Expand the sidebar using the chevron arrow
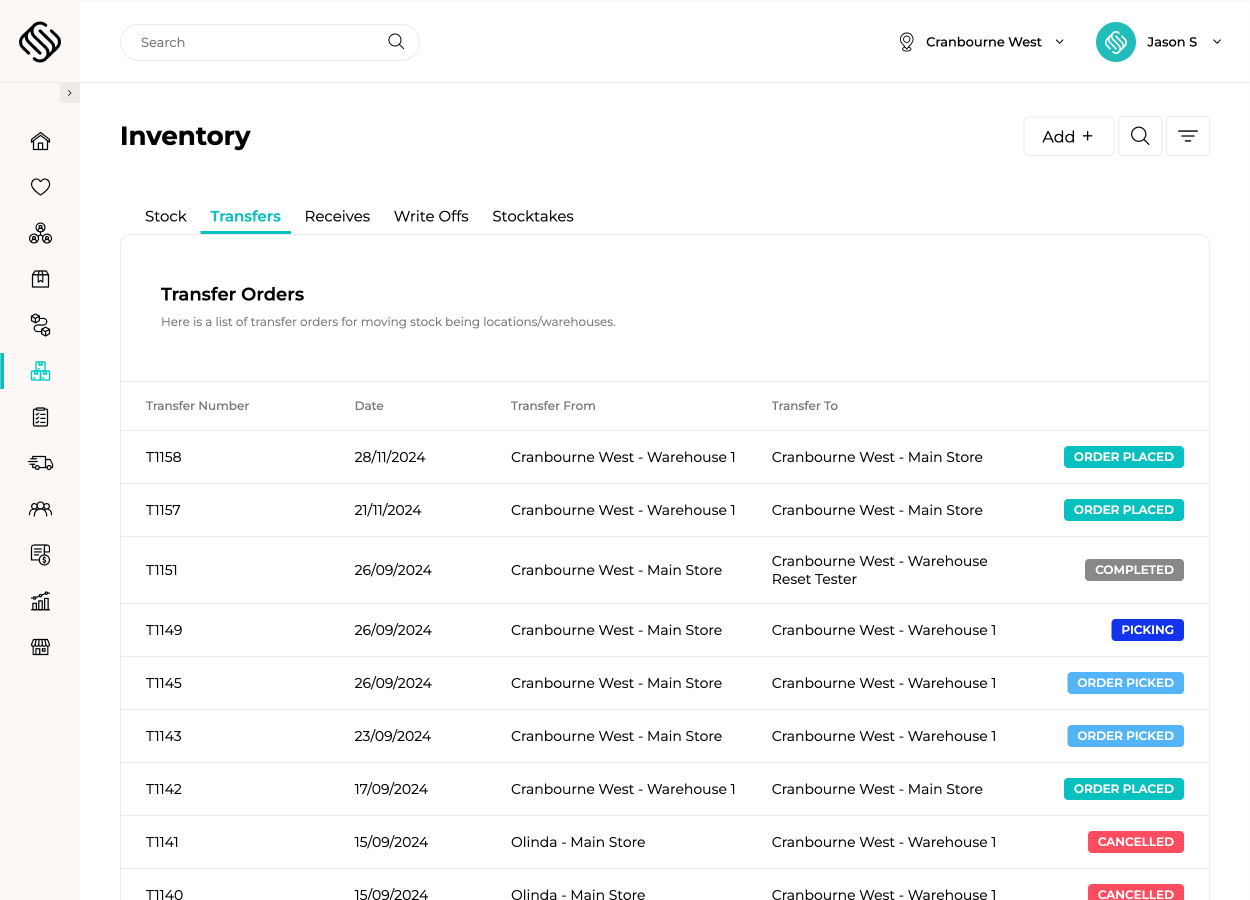Viewport: 1250px width, 900px height. pyautogui.click(x=69, y=91)
